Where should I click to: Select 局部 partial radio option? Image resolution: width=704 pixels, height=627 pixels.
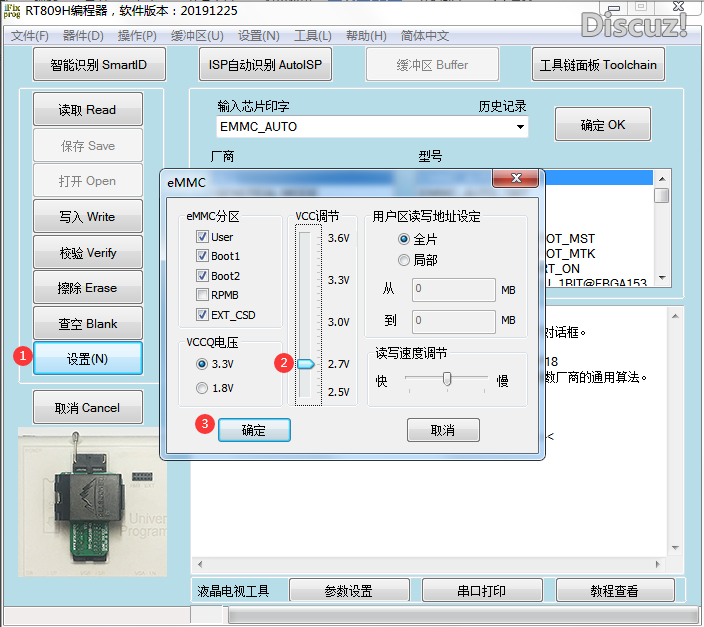404,260
